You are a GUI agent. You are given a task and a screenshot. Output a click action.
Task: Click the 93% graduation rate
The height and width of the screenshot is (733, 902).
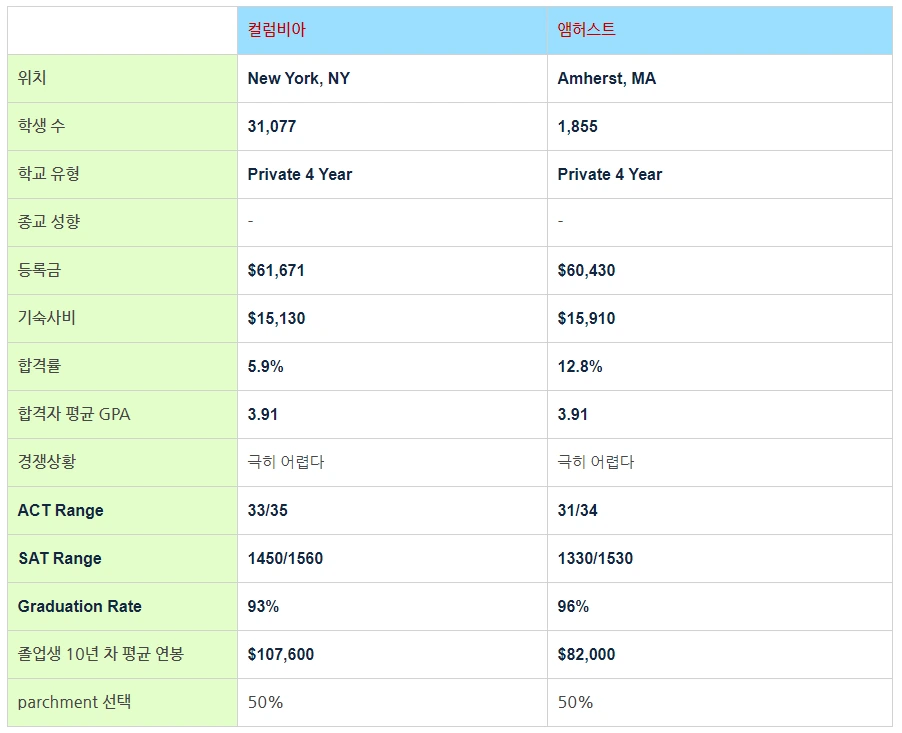263,606
